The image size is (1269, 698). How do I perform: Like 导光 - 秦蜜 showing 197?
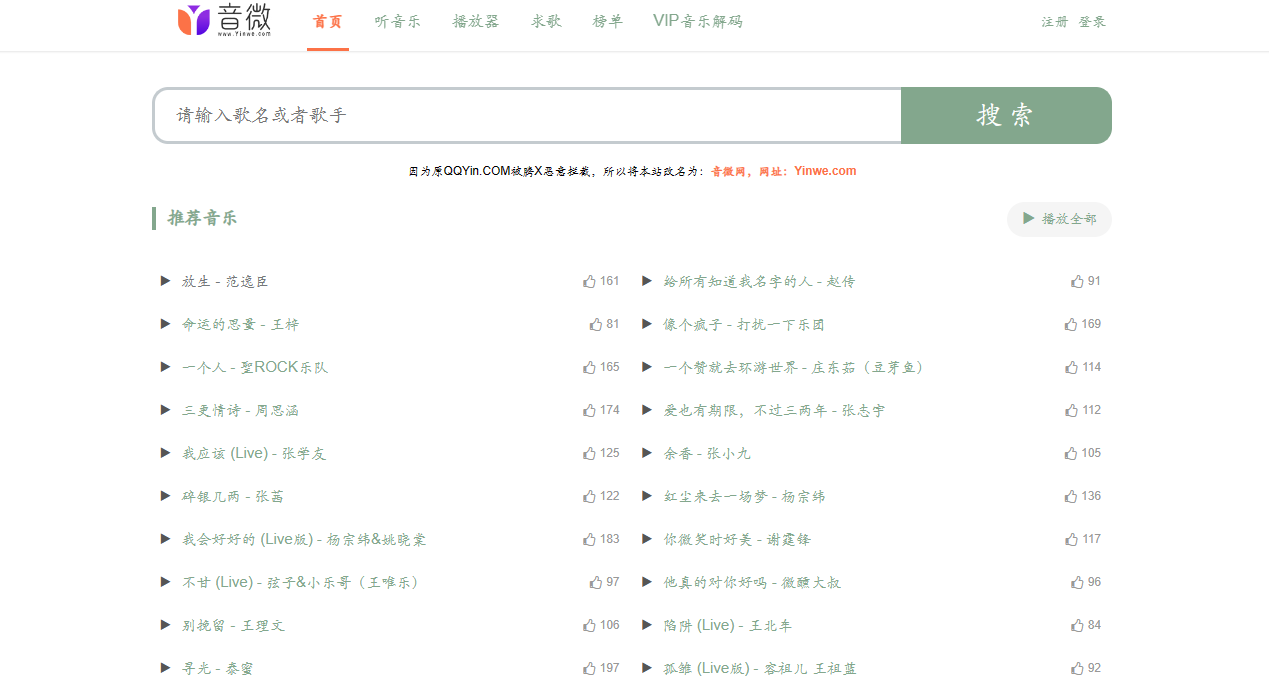pos(601,668)
